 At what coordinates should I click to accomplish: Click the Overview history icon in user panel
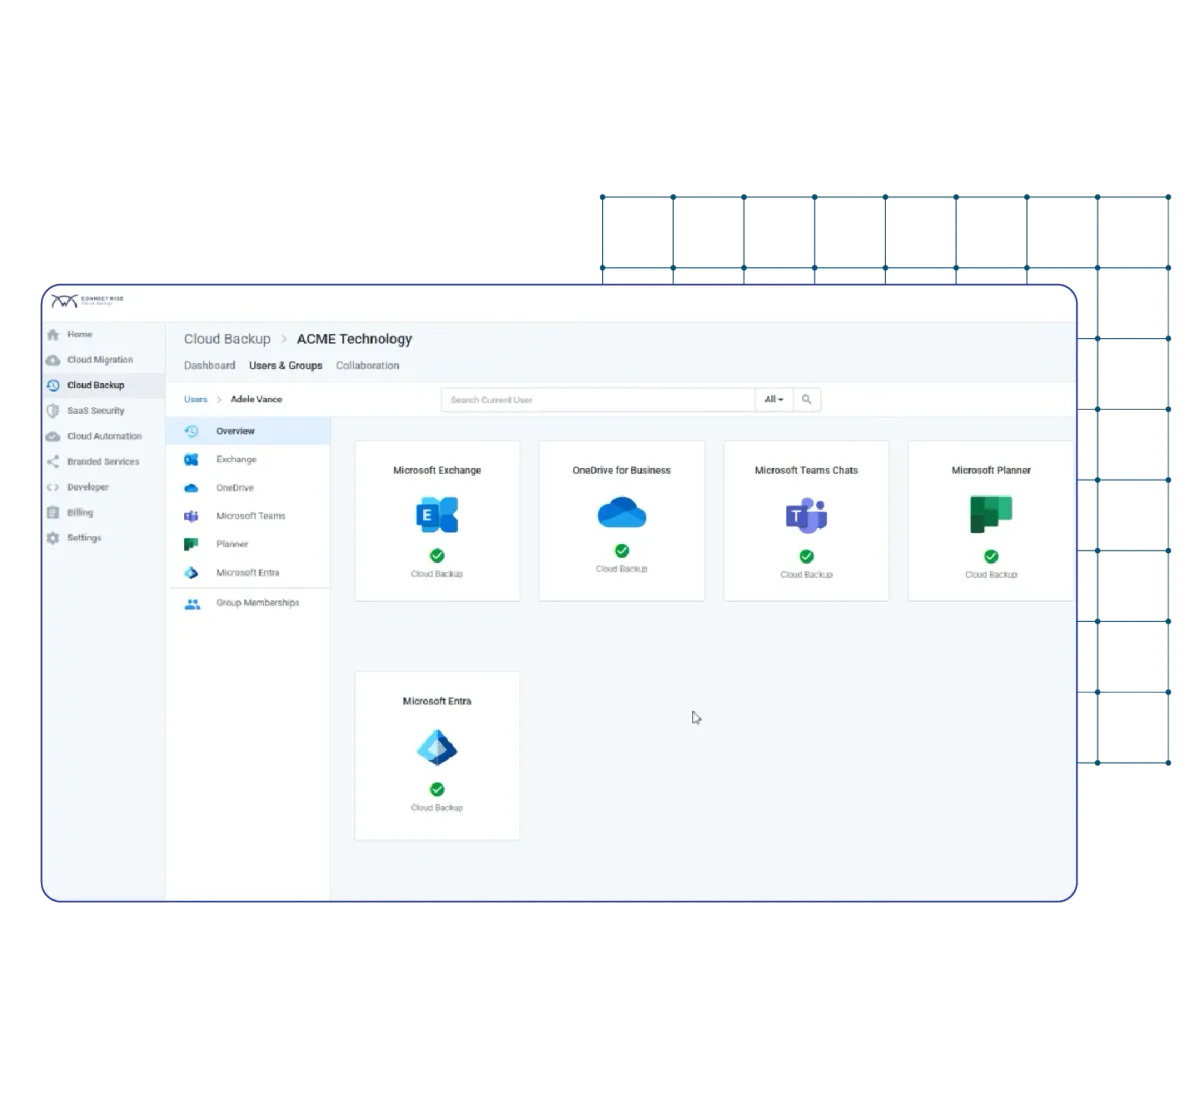[x=191, y=431]
